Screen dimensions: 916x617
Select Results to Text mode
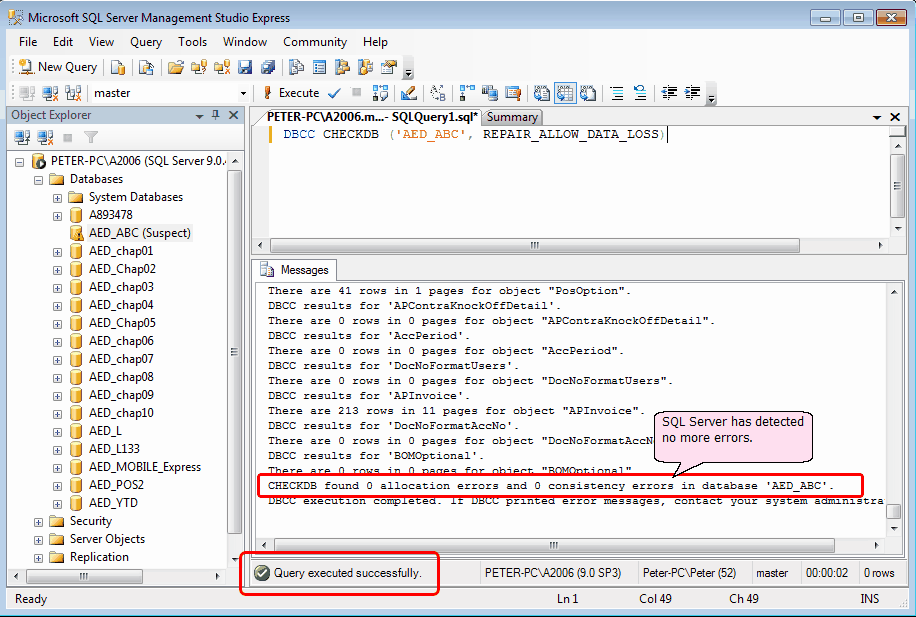[x=542, y=93]
